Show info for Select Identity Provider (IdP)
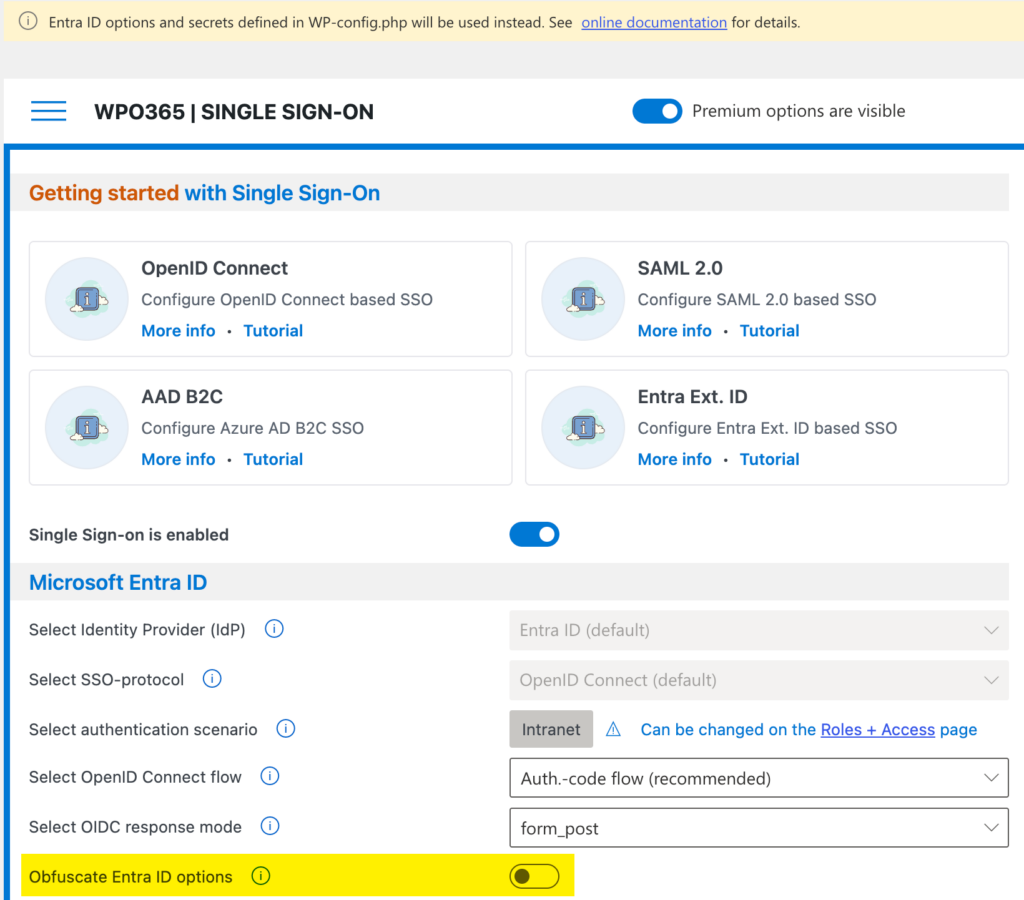The image size is (1024, 900). [x=274, y=629]
